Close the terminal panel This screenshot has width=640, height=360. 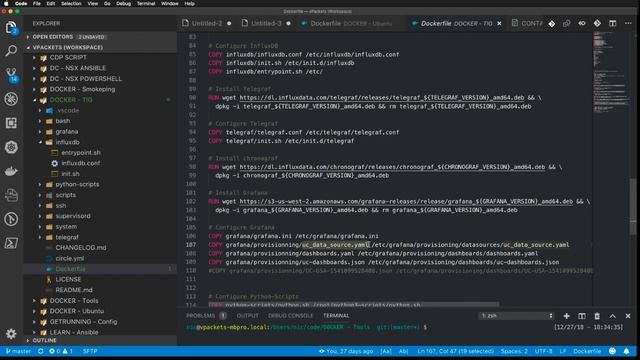click(x=628, y=316)
